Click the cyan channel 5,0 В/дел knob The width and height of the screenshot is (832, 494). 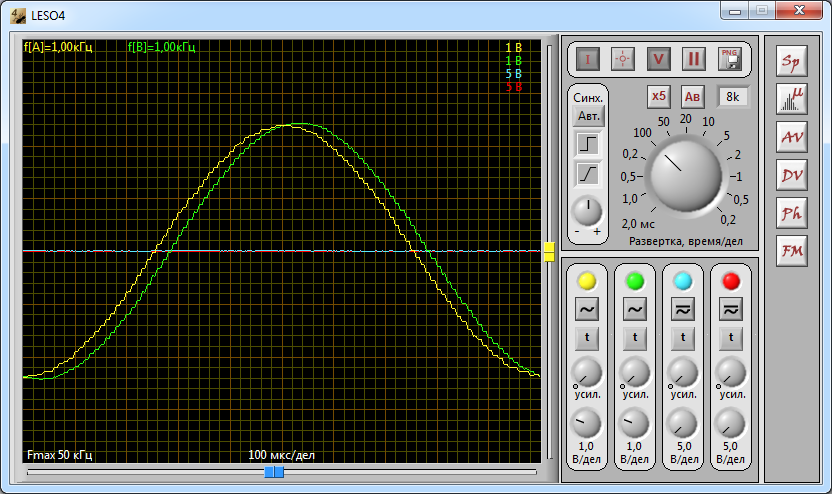tap(682, 423)
